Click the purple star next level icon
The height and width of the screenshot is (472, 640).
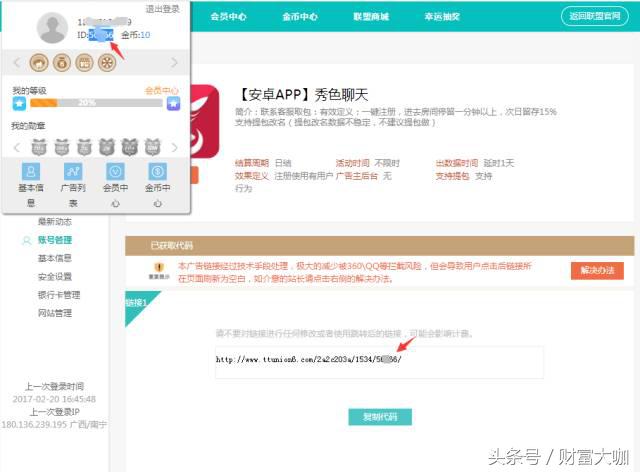pyautogui.click(x=173, y=103)
